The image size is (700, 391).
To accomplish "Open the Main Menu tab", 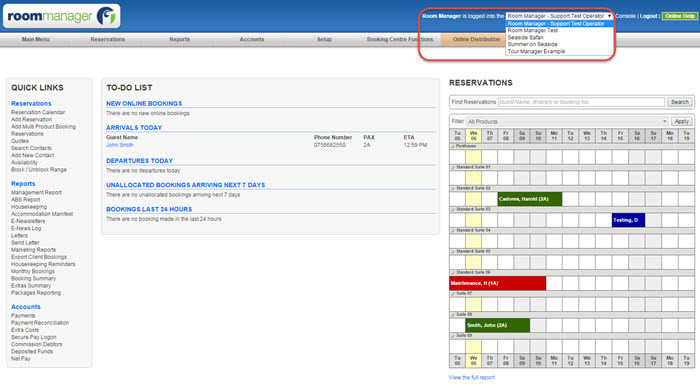I will (35, 39).
